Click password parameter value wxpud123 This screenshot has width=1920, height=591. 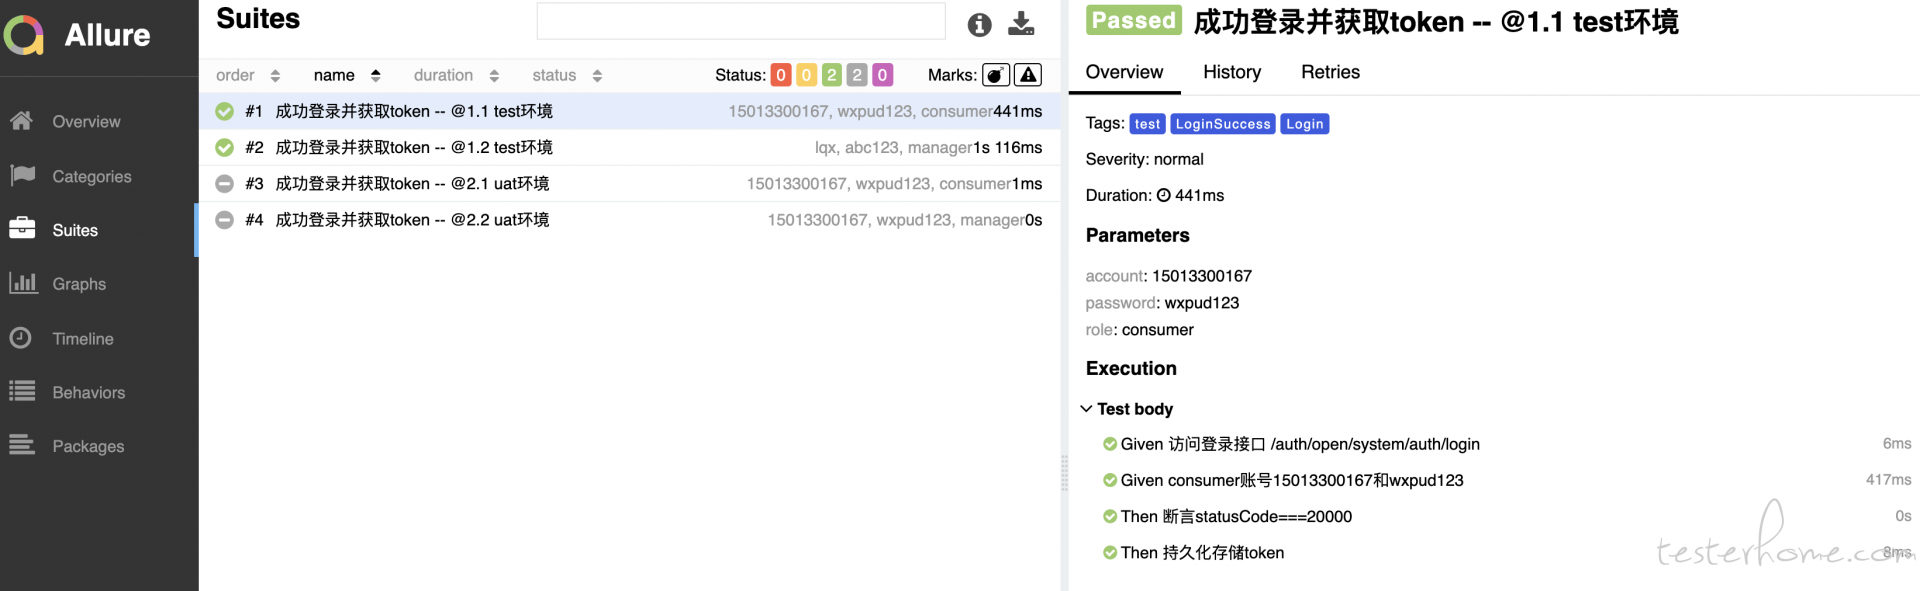pos(1202,303)
